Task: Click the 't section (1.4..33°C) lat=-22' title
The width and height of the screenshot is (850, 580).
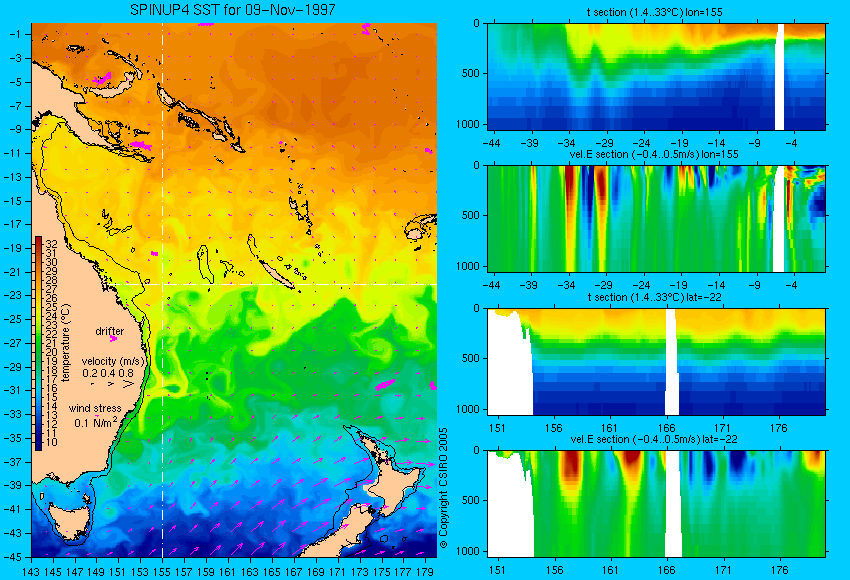Action: point(654,298)
